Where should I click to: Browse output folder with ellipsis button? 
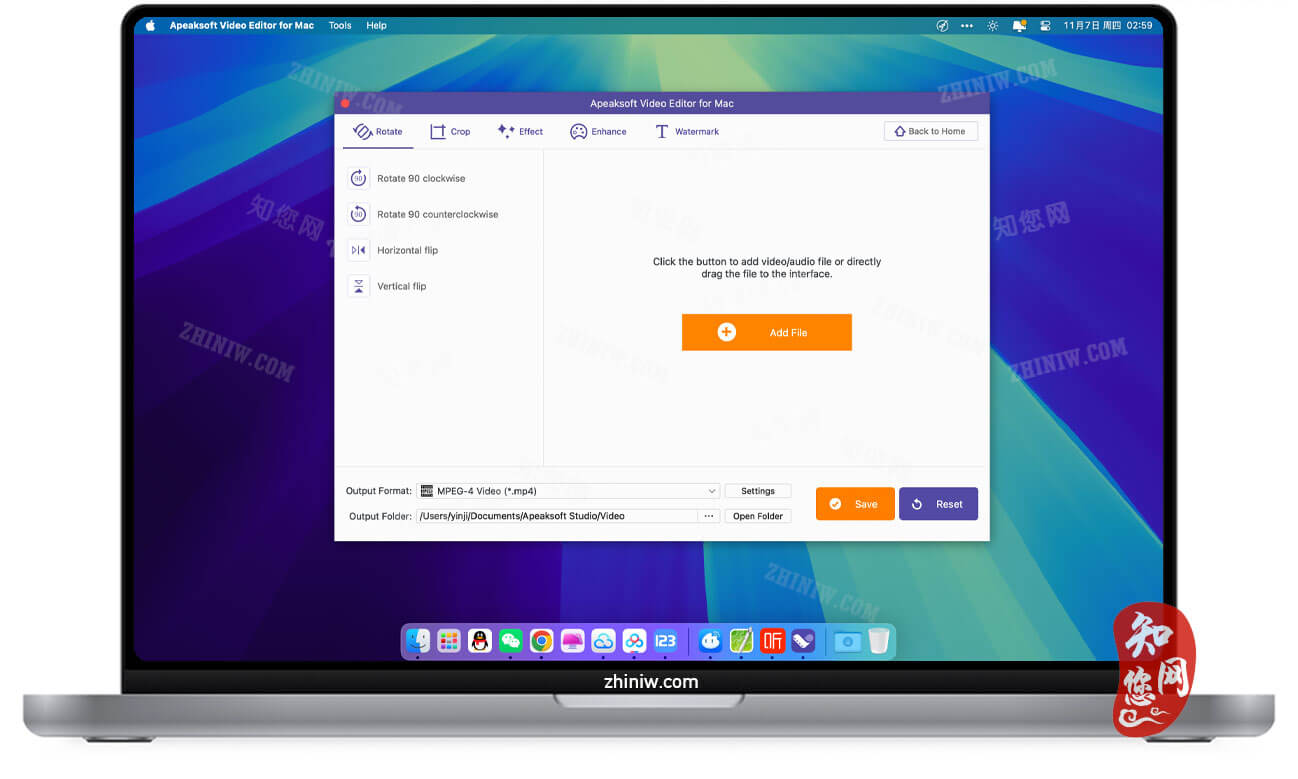pyautogui.click(x=709, y=516)
